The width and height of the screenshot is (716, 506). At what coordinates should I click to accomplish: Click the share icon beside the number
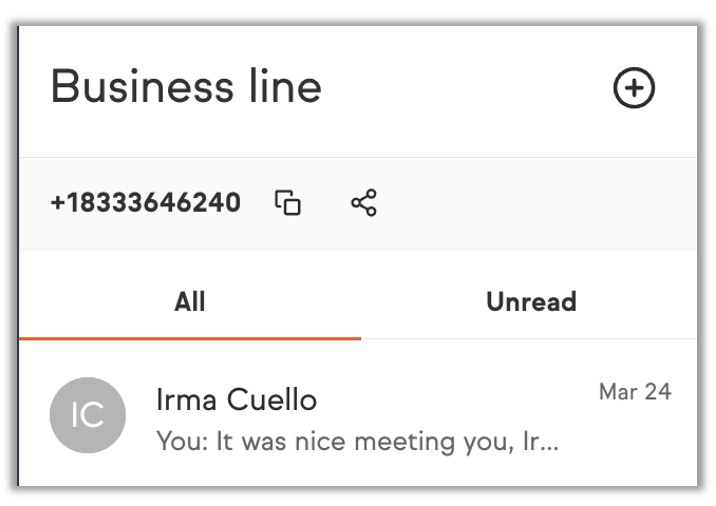coord(364,203)
